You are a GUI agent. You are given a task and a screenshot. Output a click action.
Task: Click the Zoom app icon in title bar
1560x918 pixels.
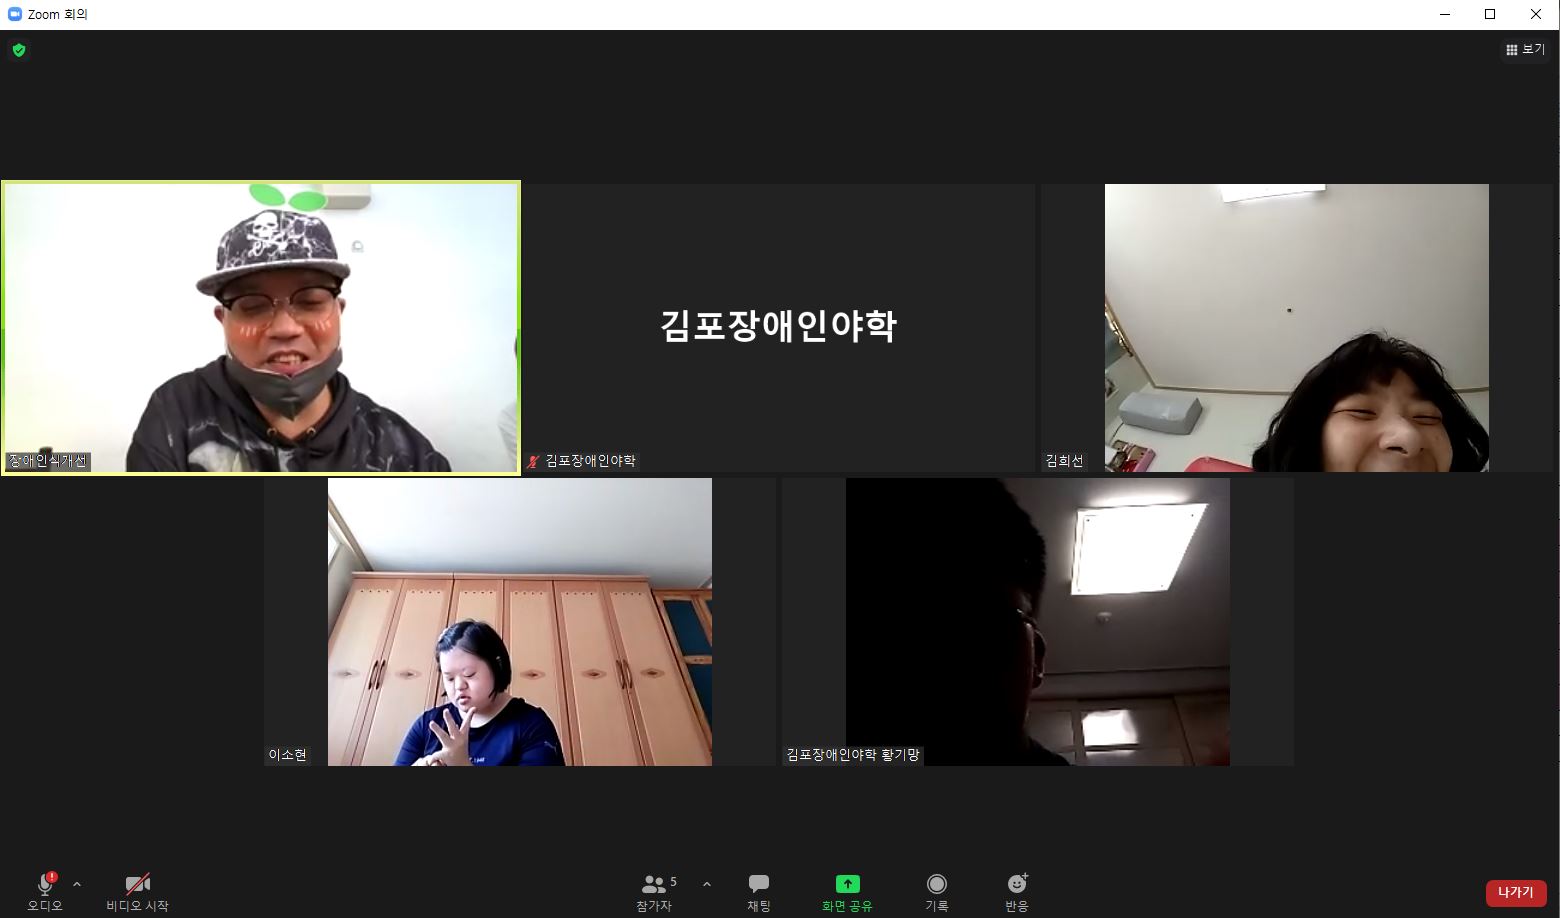pos(14,14)
